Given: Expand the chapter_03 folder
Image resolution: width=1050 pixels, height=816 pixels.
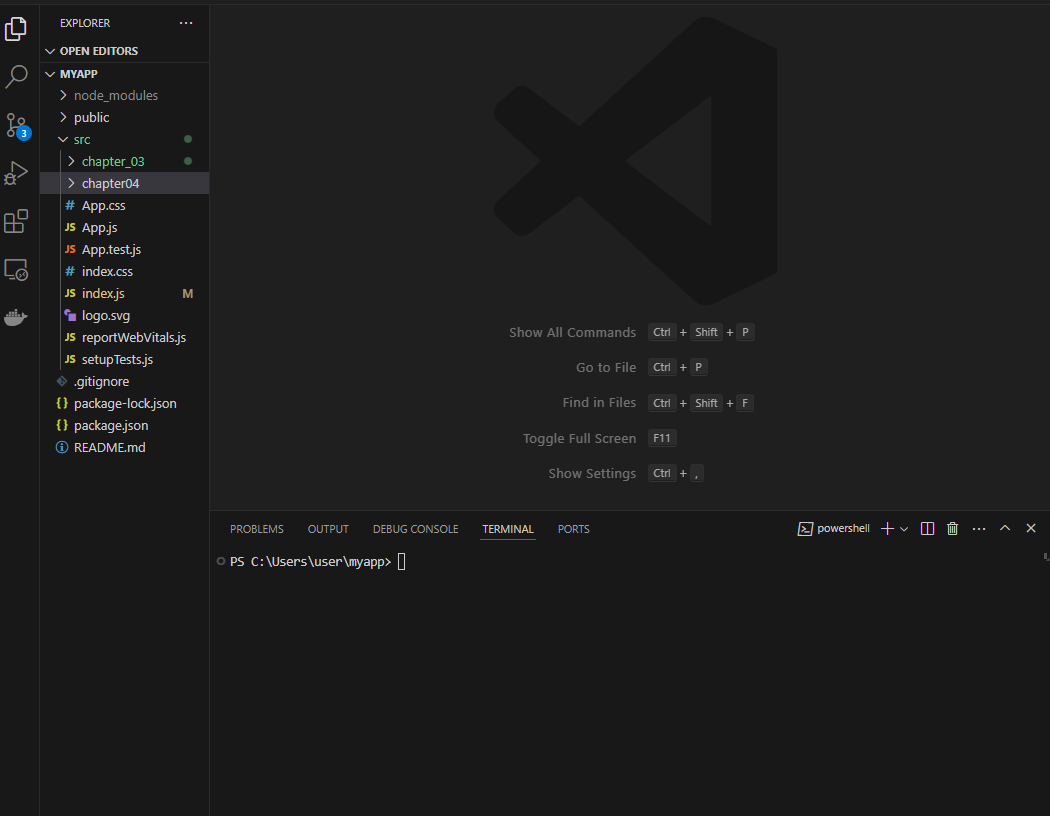Looking at the screenshot, I should (x=125, y=161).
